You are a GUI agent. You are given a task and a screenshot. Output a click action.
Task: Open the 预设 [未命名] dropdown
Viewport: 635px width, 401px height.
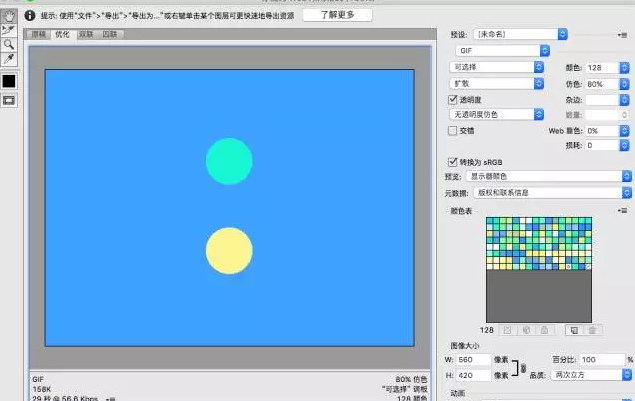pyautogui.click(x=520, y=34)
